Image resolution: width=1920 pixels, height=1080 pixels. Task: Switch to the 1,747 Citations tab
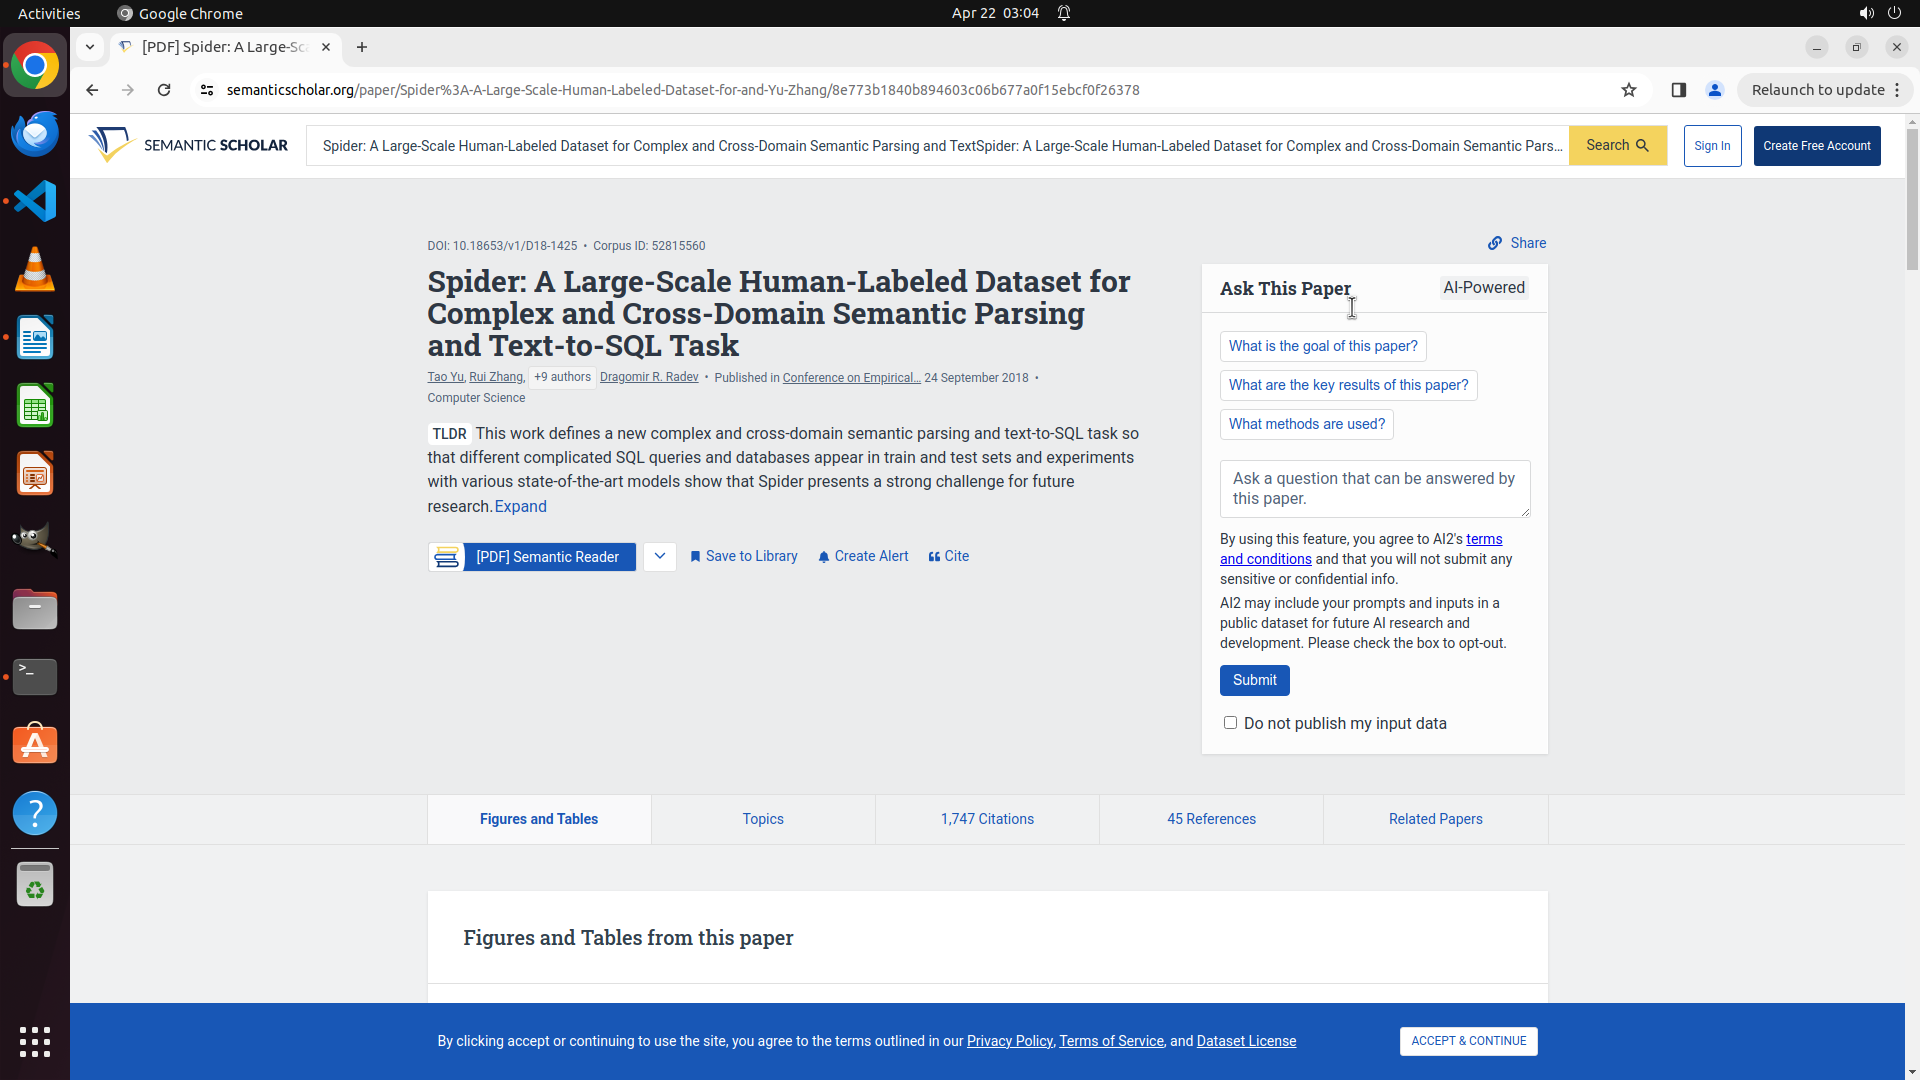pyautogui.click(x=987, y=819)
